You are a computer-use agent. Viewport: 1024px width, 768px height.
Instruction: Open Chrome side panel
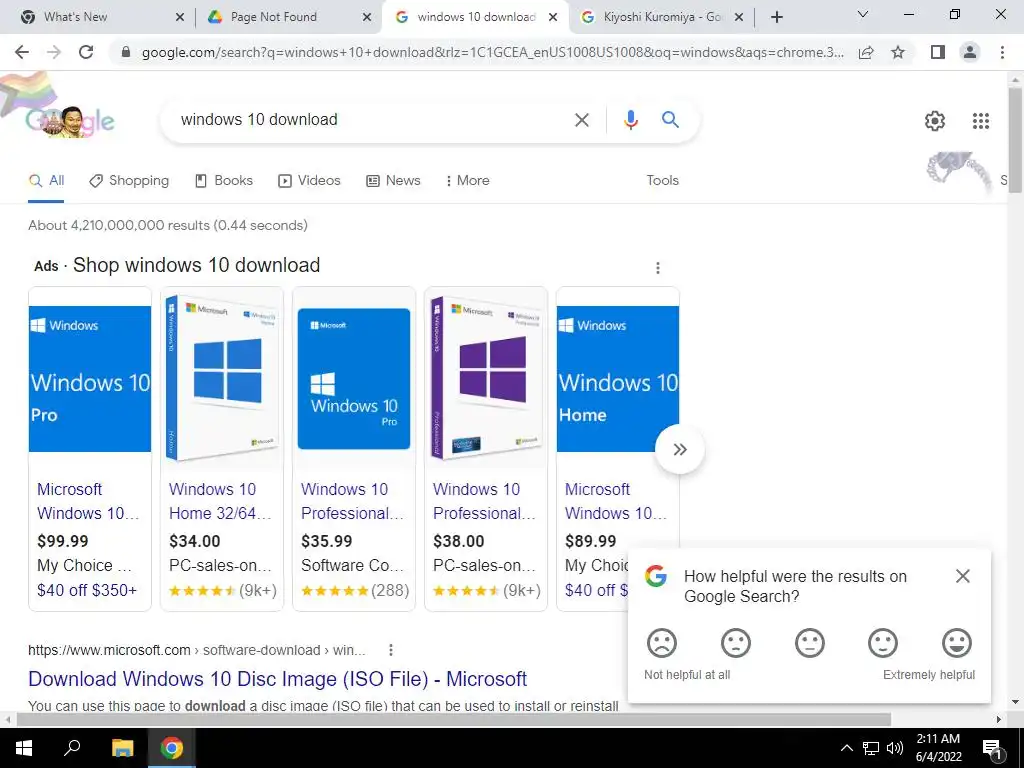click(x=938, y=52)
